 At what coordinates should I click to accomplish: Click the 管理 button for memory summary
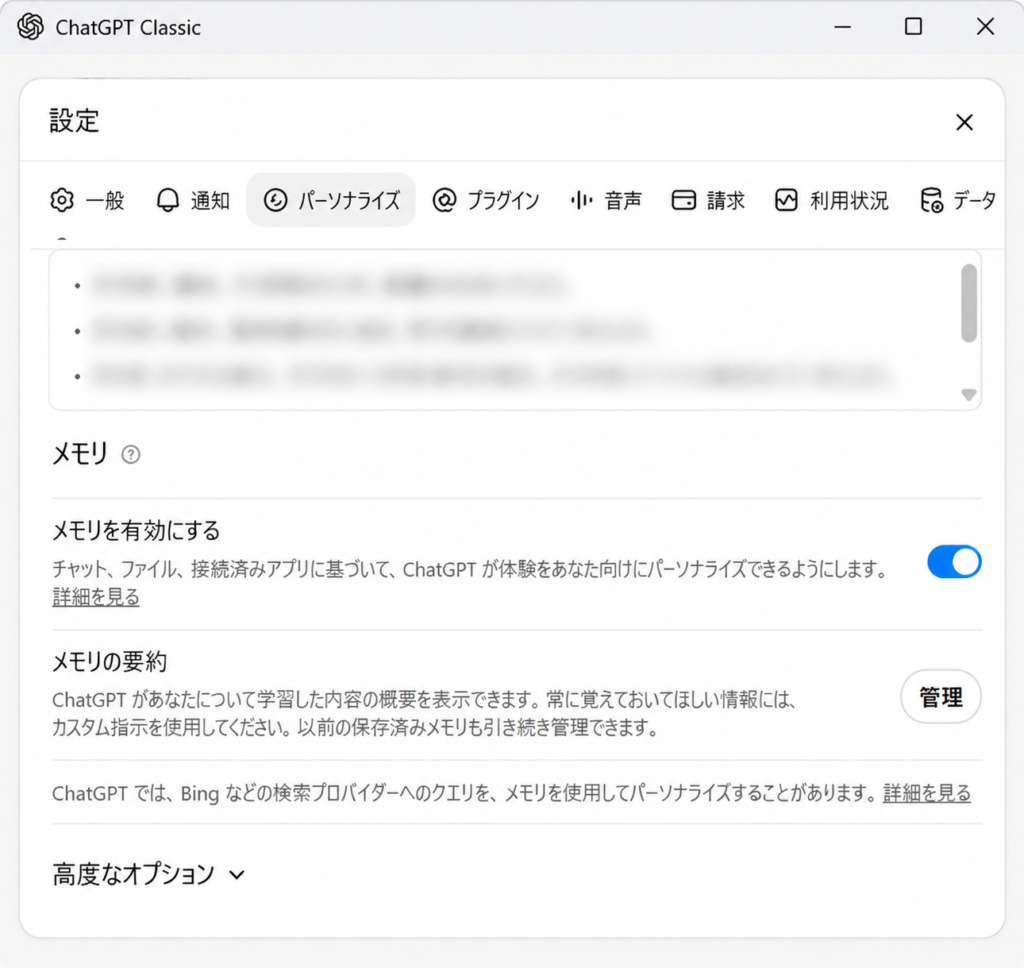click(x=940, y=696)
